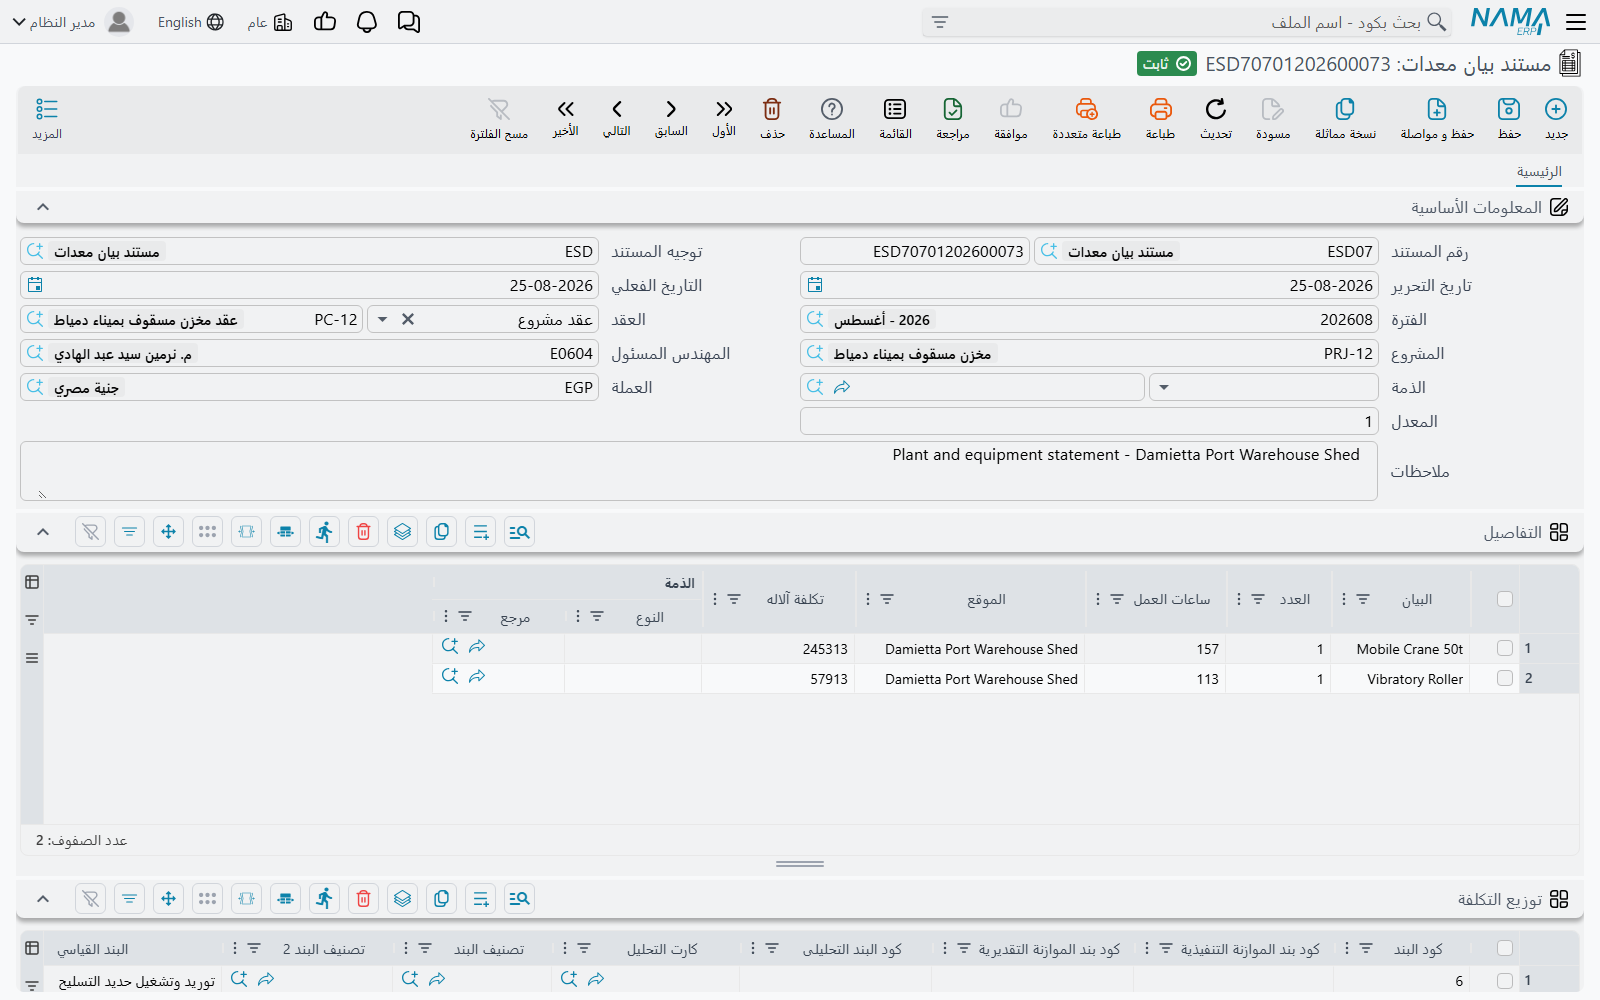Collapse the المعلومات الأساسية section
The width and height of the screenshot is (1600, 1000).
pos(43,207)
